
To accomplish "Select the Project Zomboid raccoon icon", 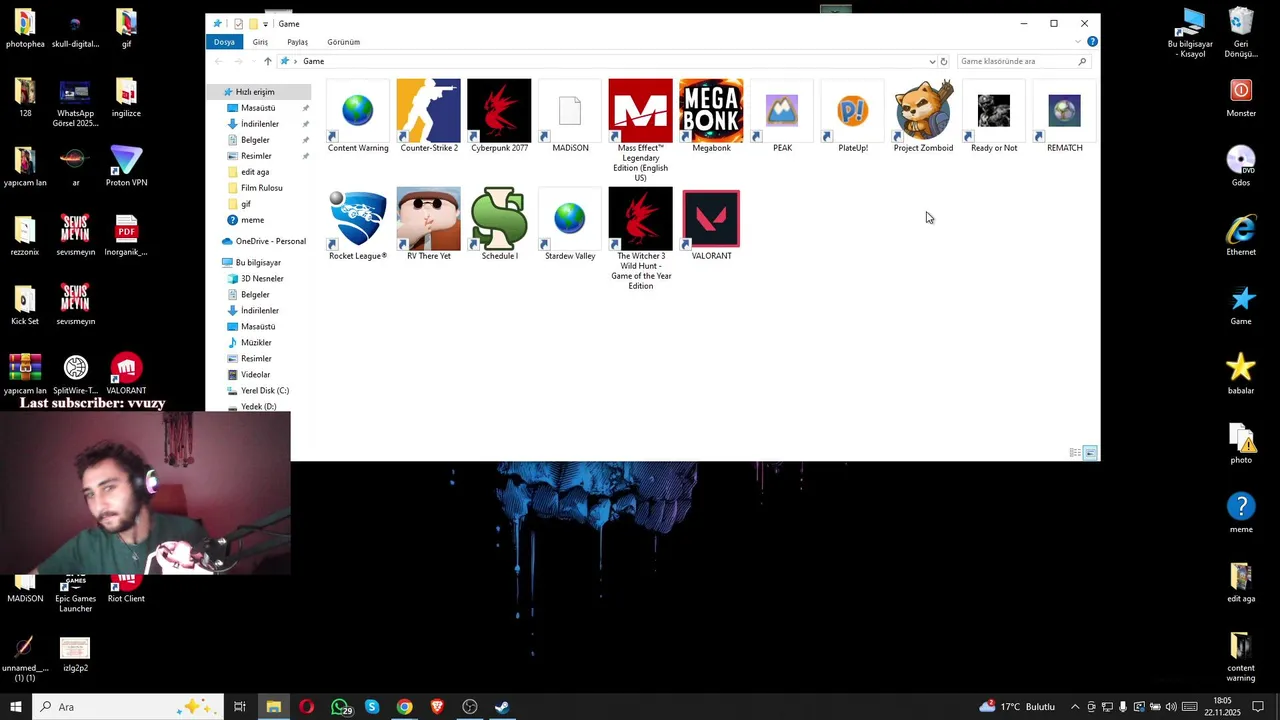I will click(923, 116).
